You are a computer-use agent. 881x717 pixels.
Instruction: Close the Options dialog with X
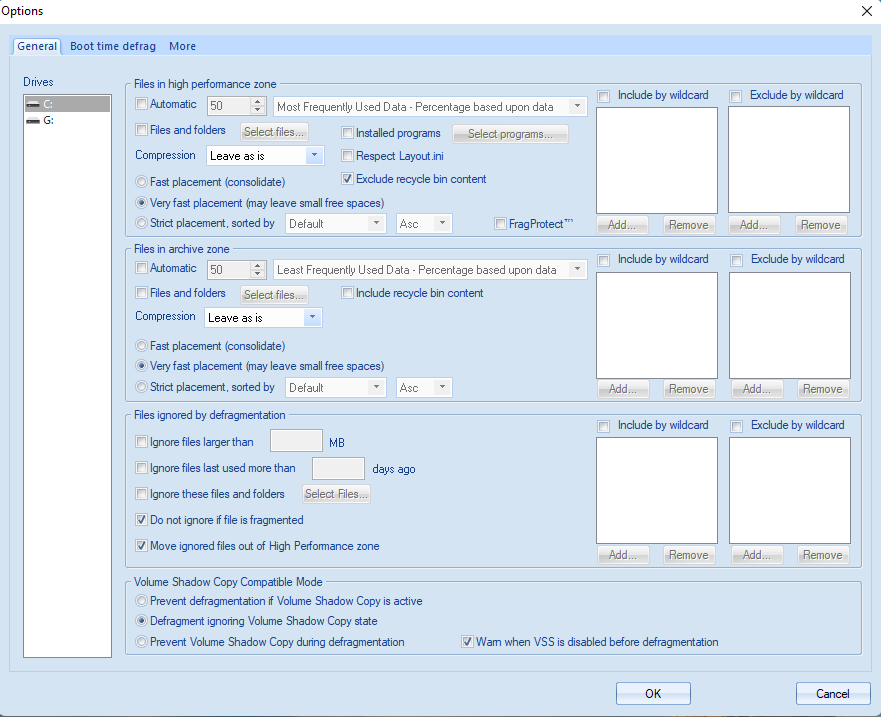[866, 11]
